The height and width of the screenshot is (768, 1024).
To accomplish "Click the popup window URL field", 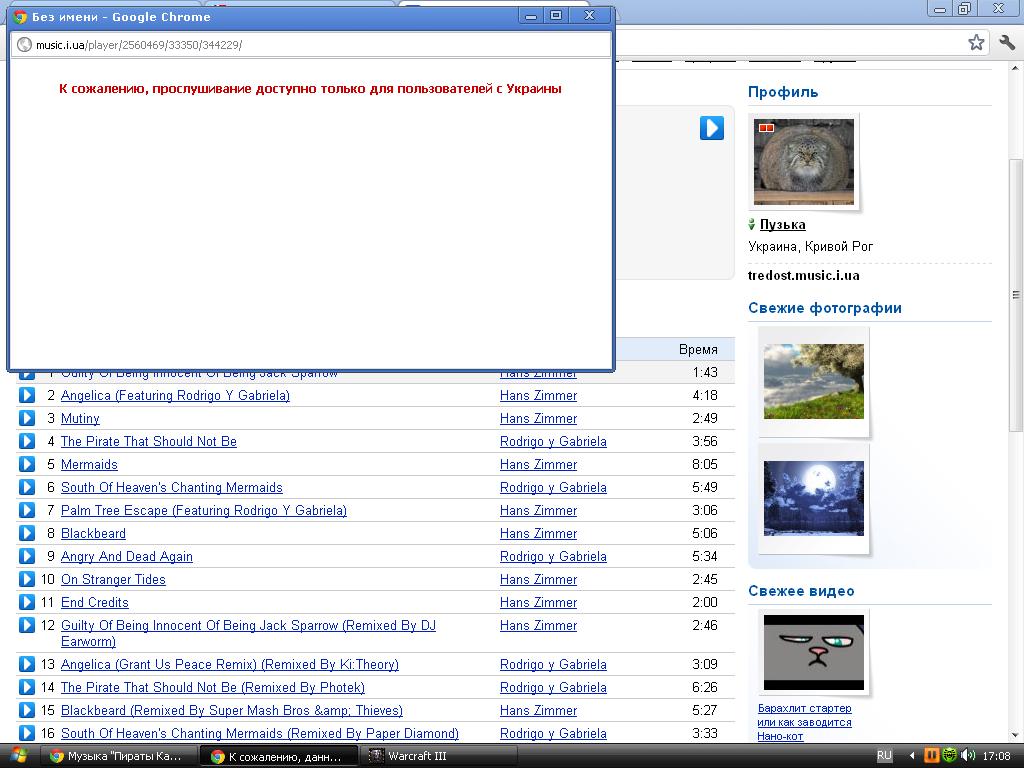I will (x=311, y=44).
